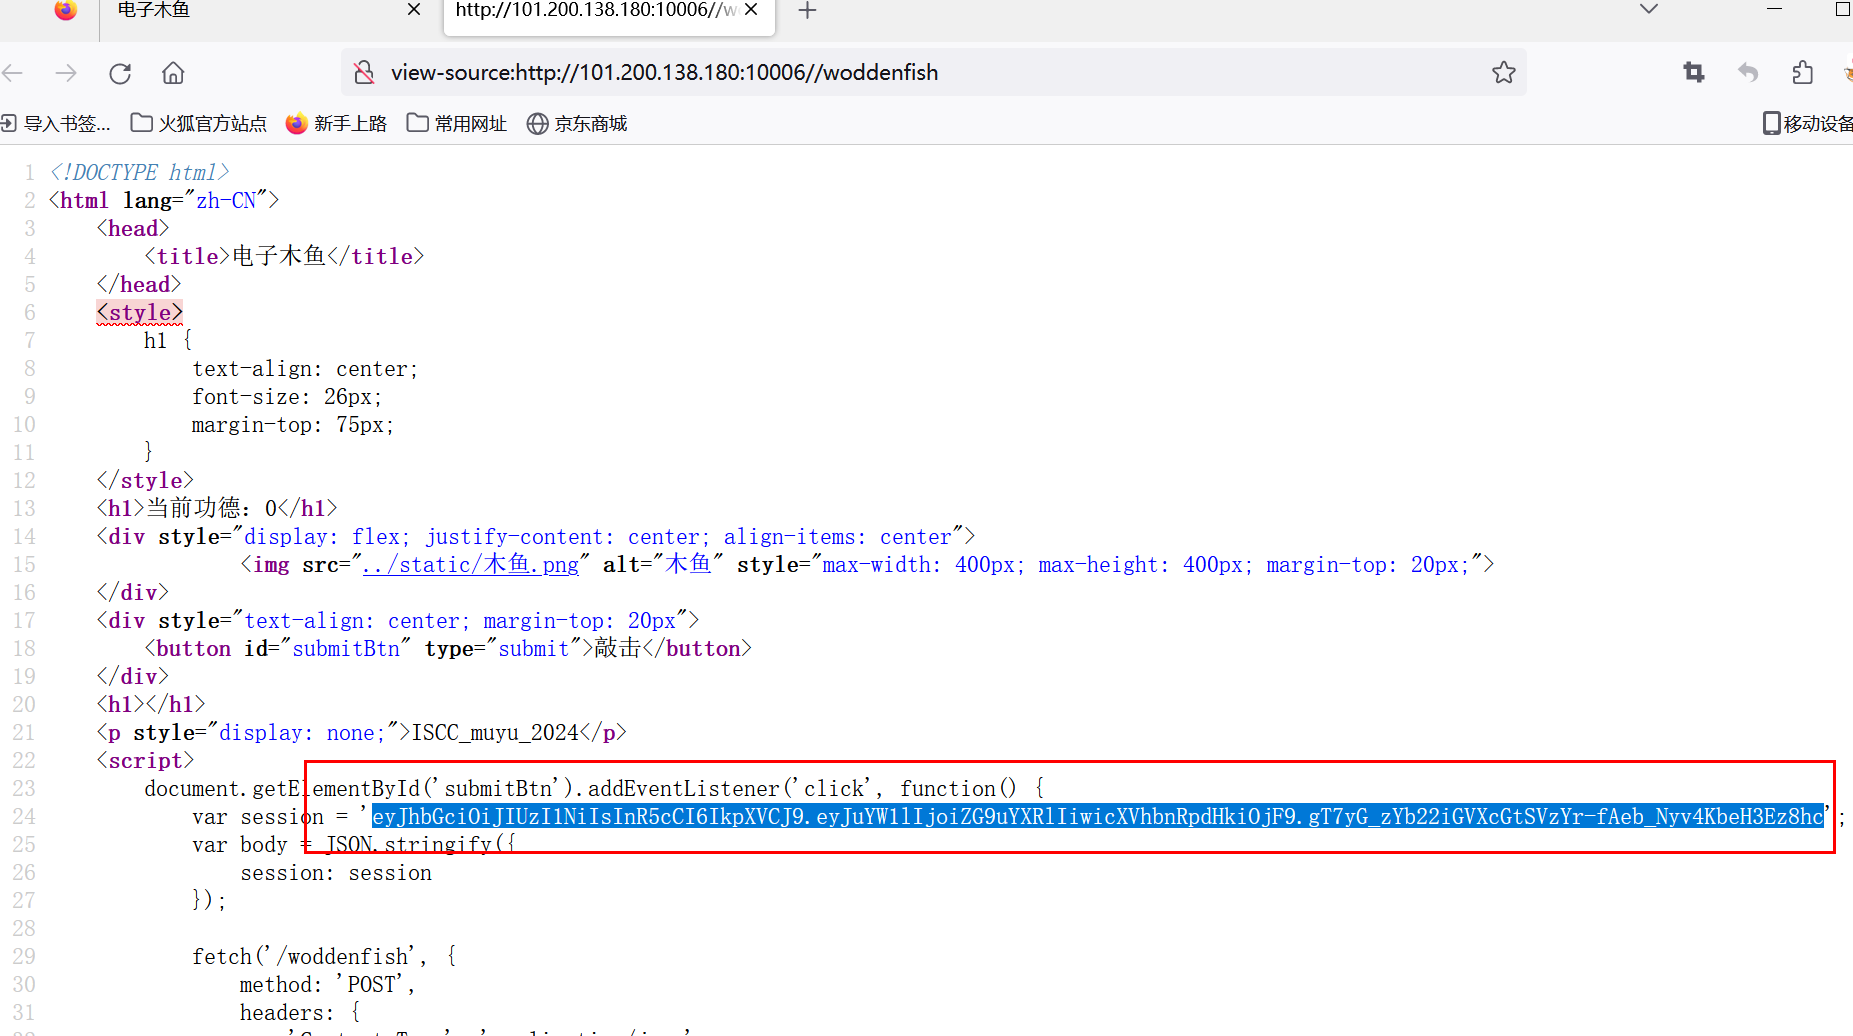Click the headers: { line
The image size is (1853, 1036).
coord(300,1013)
